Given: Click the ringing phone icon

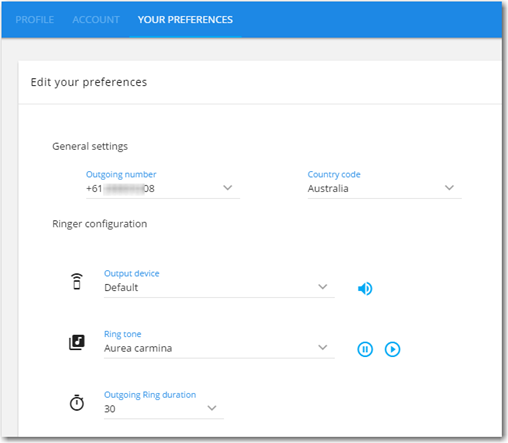Looking at the screenshot, I should [77, 281].
